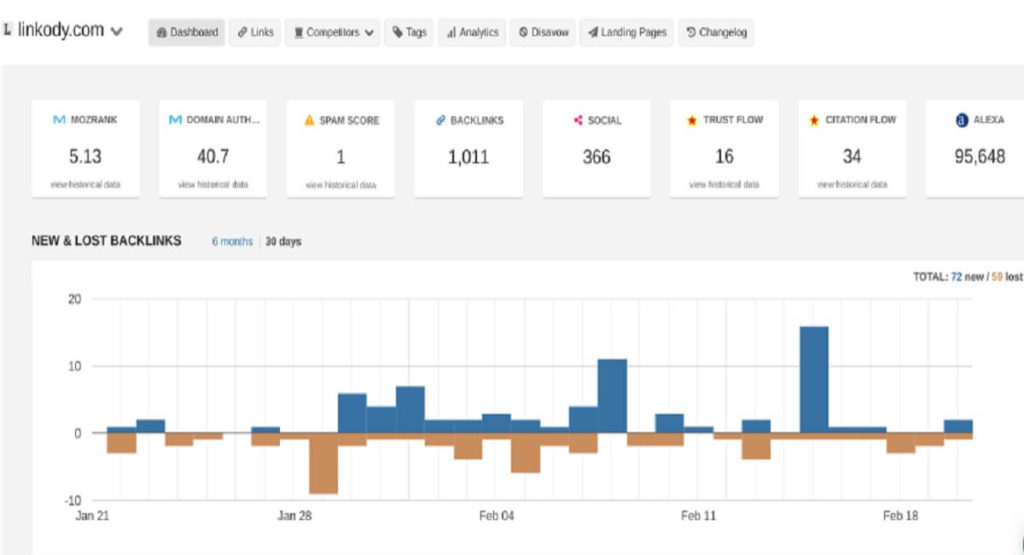Click the Backlinks chain link icon
Viewport: 1024px width, 555px height.
pyautogui.click(x=441, y=120)
